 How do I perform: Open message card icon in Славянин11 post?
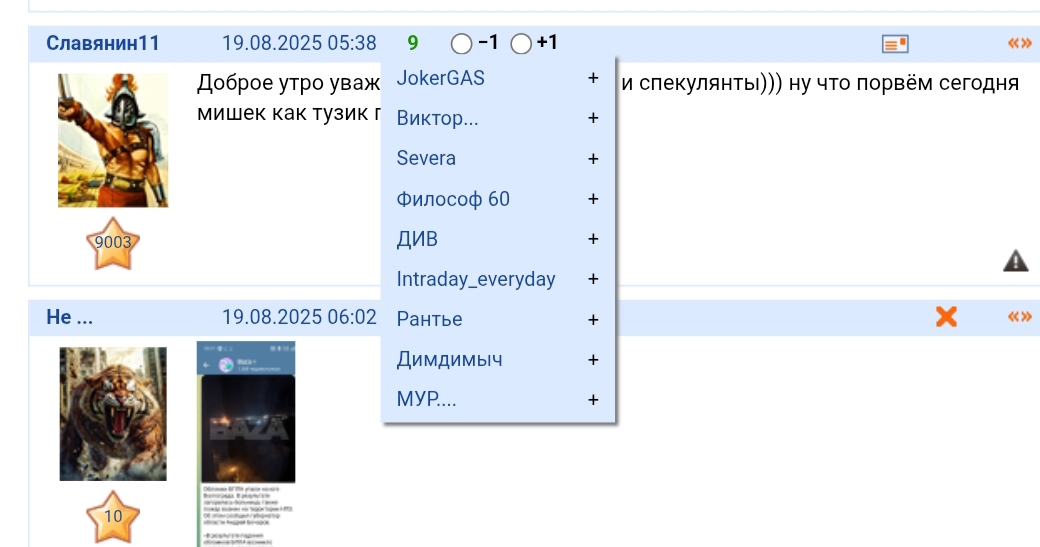tap(895, 44)
